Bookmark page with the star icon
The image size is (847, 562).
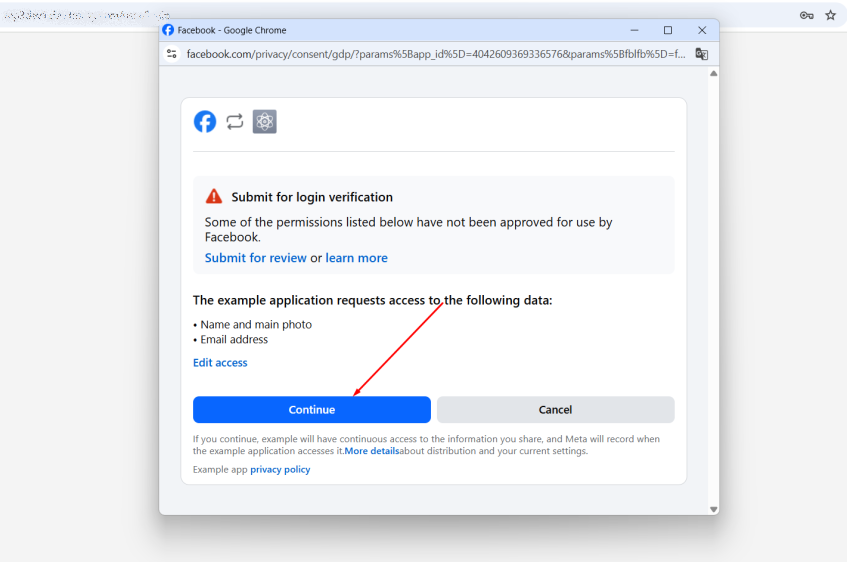click(x=831, y=15)
